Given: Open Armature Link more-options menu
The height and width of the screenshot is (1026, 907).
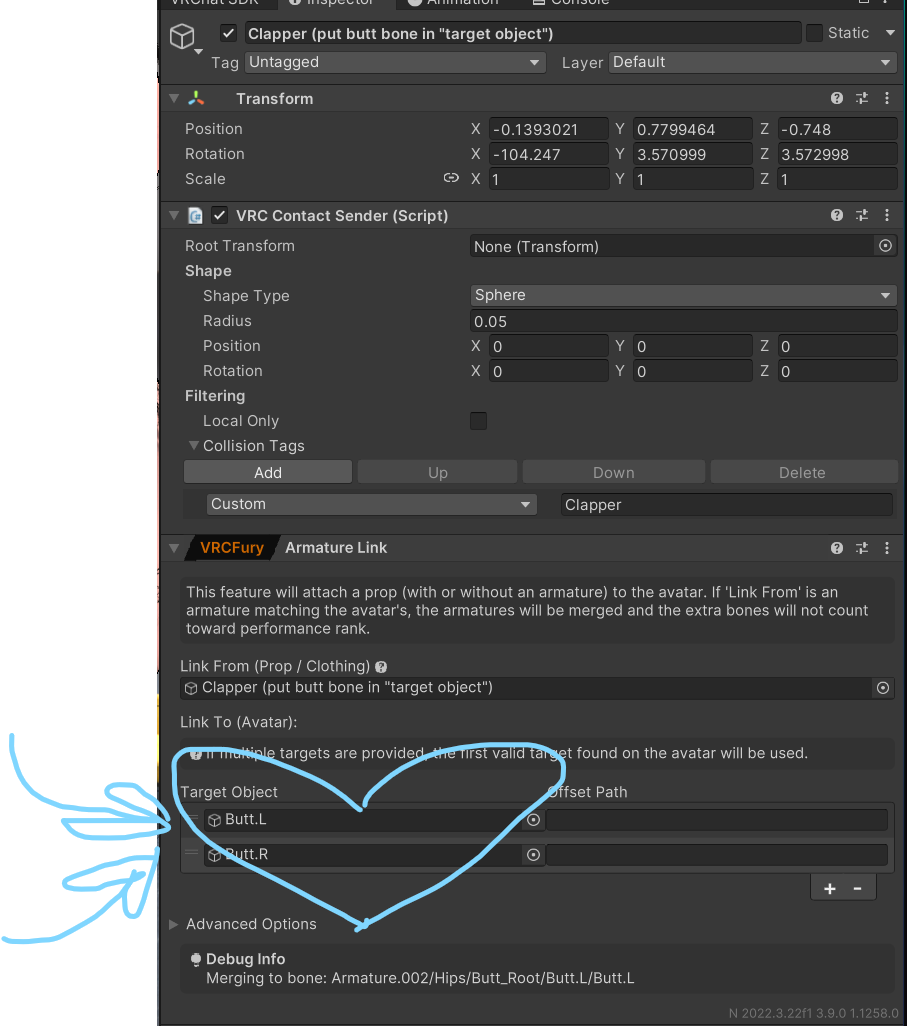Looking at the screenshot, I should [x=887, y=548].
